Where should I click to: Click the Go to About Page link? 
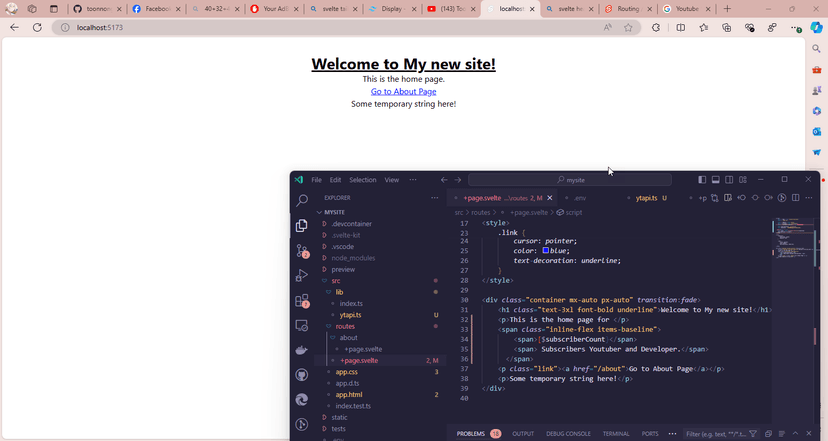(403, 91)
